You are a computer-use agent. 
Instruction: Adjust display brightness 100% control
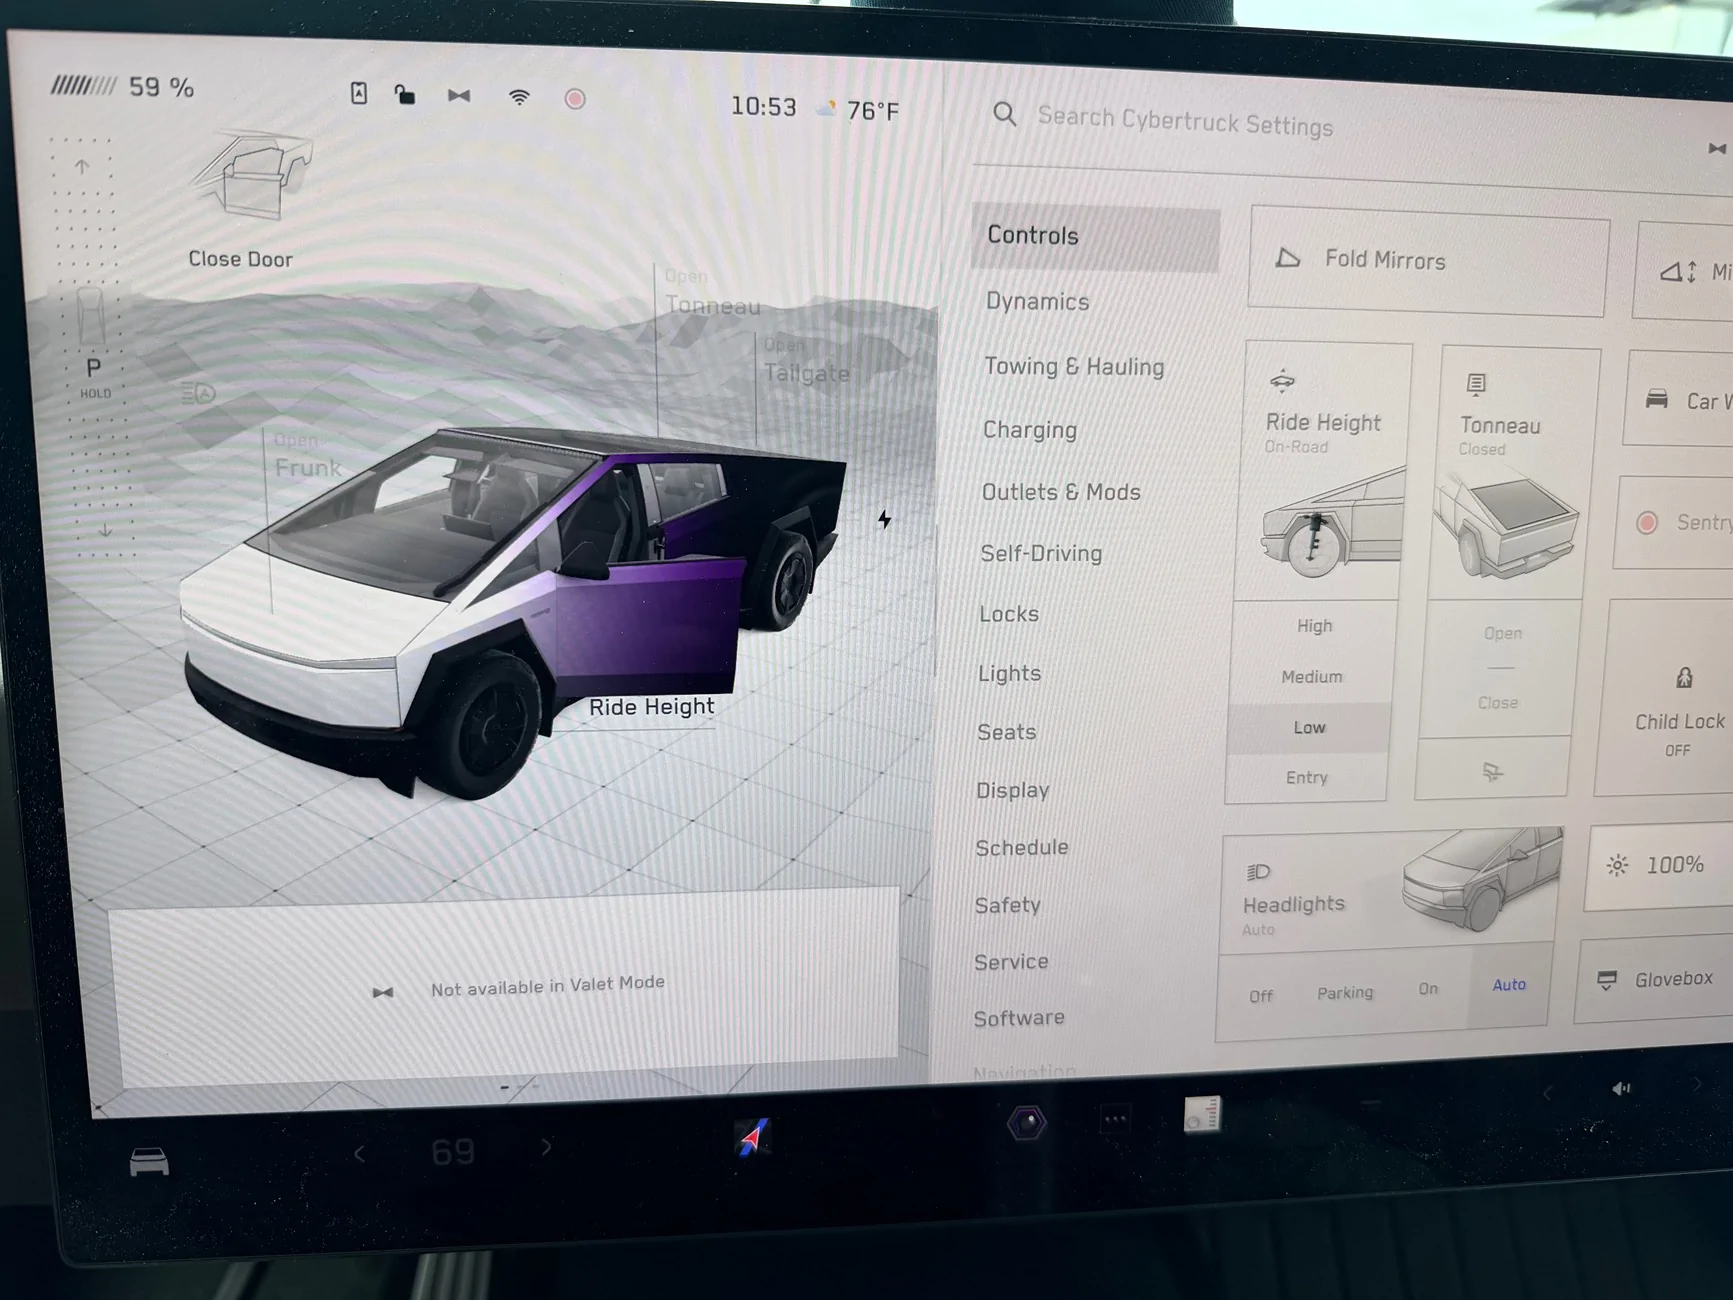pyautogui.click(x=1660, y=865)
